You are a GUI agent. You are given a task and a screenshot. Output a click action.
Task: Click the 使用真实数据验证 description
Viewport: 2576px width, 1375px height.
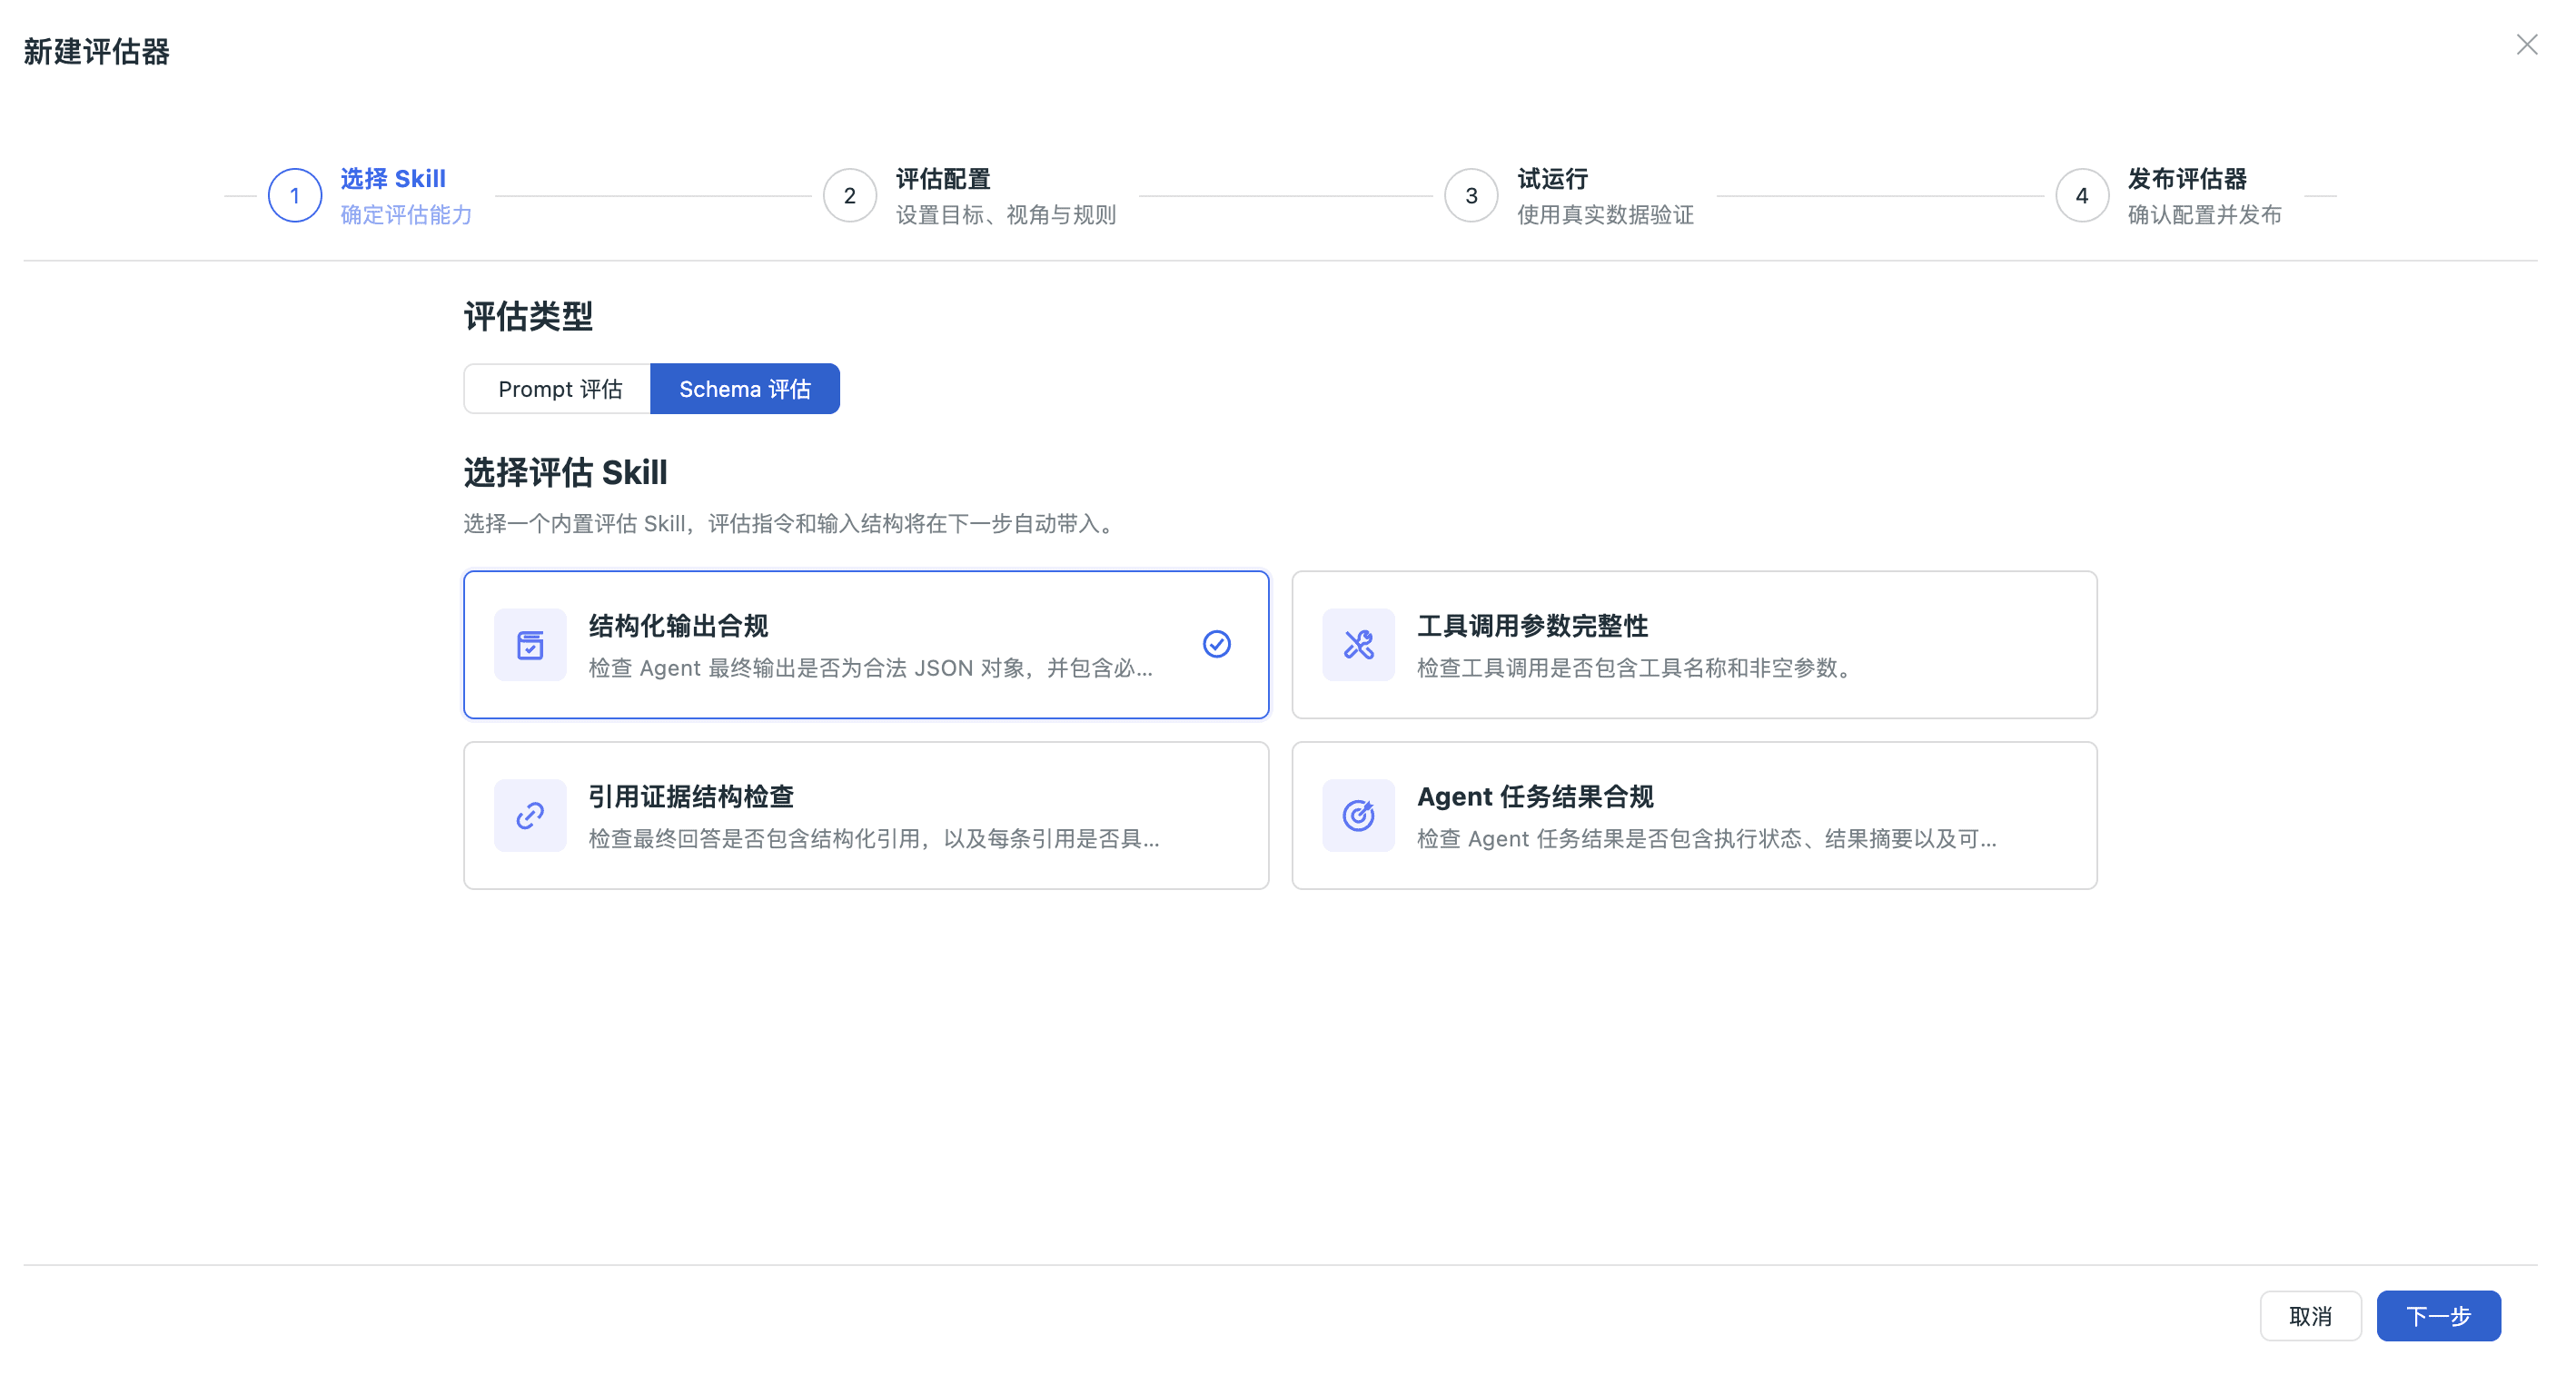tap(1605, 215)
